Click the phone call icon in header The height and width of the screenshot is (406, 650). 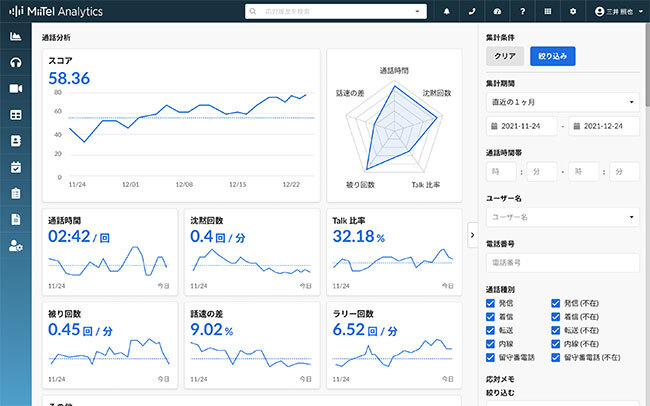472,12
